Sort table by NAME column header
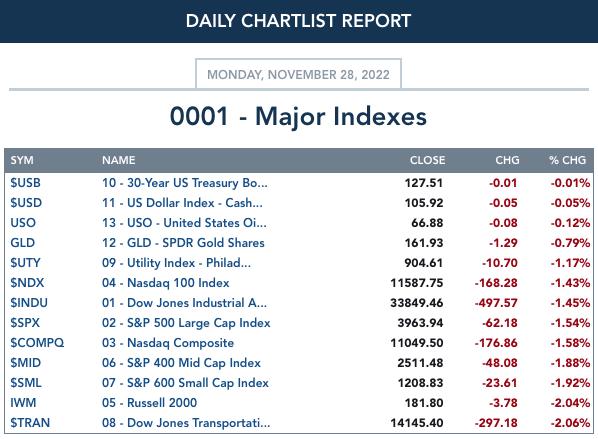 [x=119, y=160]
